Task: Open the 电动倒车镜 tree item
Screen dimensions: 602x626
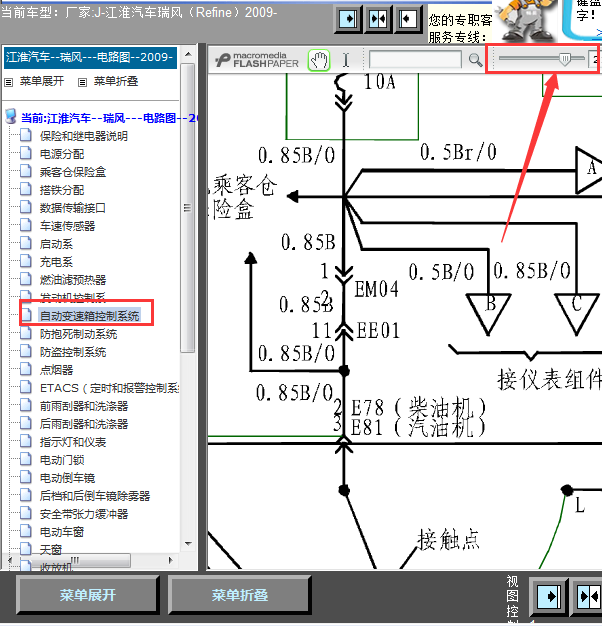Action: 67,478
